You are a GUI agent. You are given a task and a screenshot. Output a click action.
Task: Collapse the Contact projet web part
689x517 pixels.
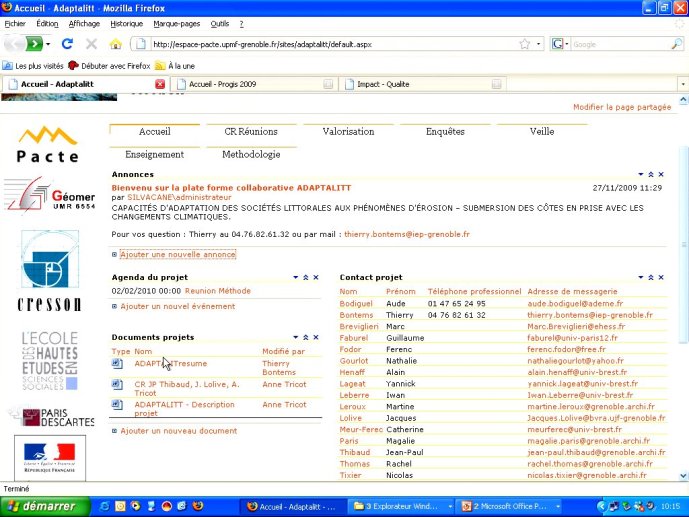pyautogui.click(x=651, y=277)
